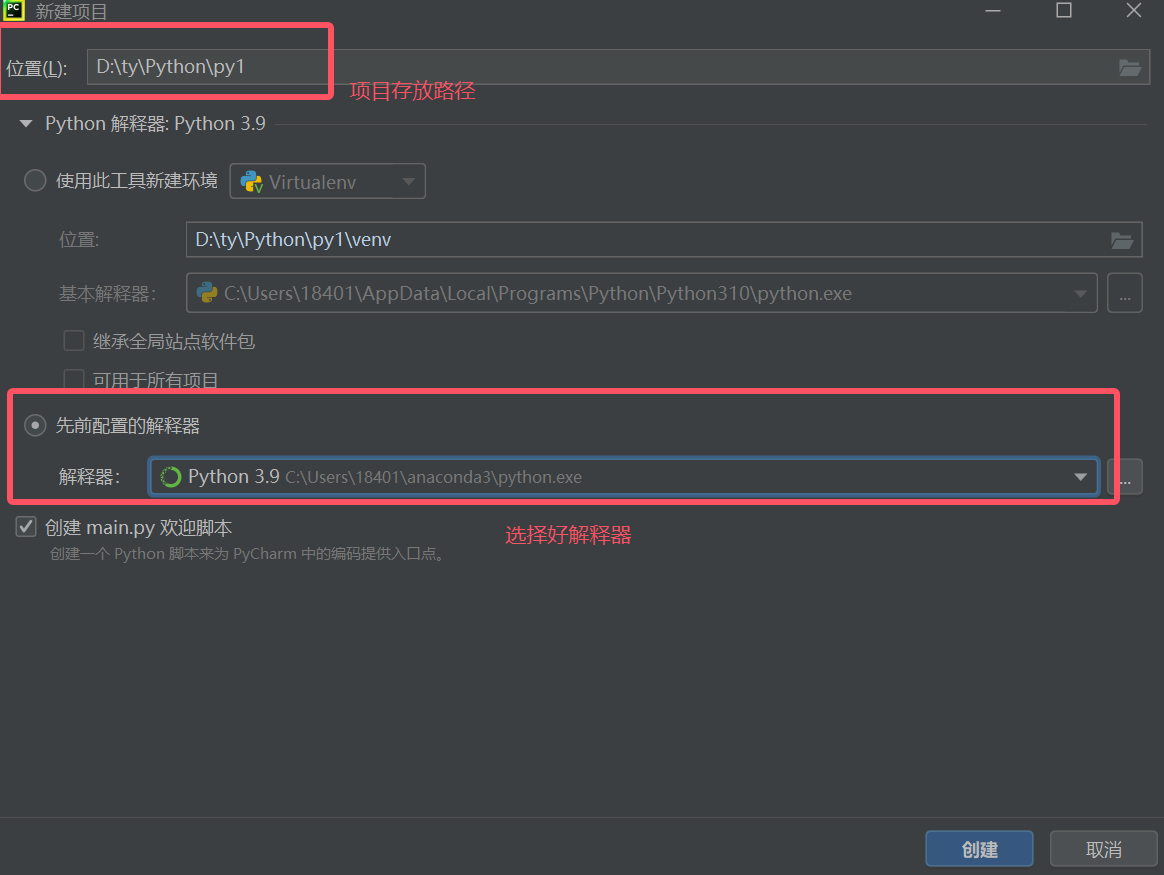Open the Python 3.9 interpreter dropdown
Viewport: 1164px width, 875px height.
coord(1080,476)
